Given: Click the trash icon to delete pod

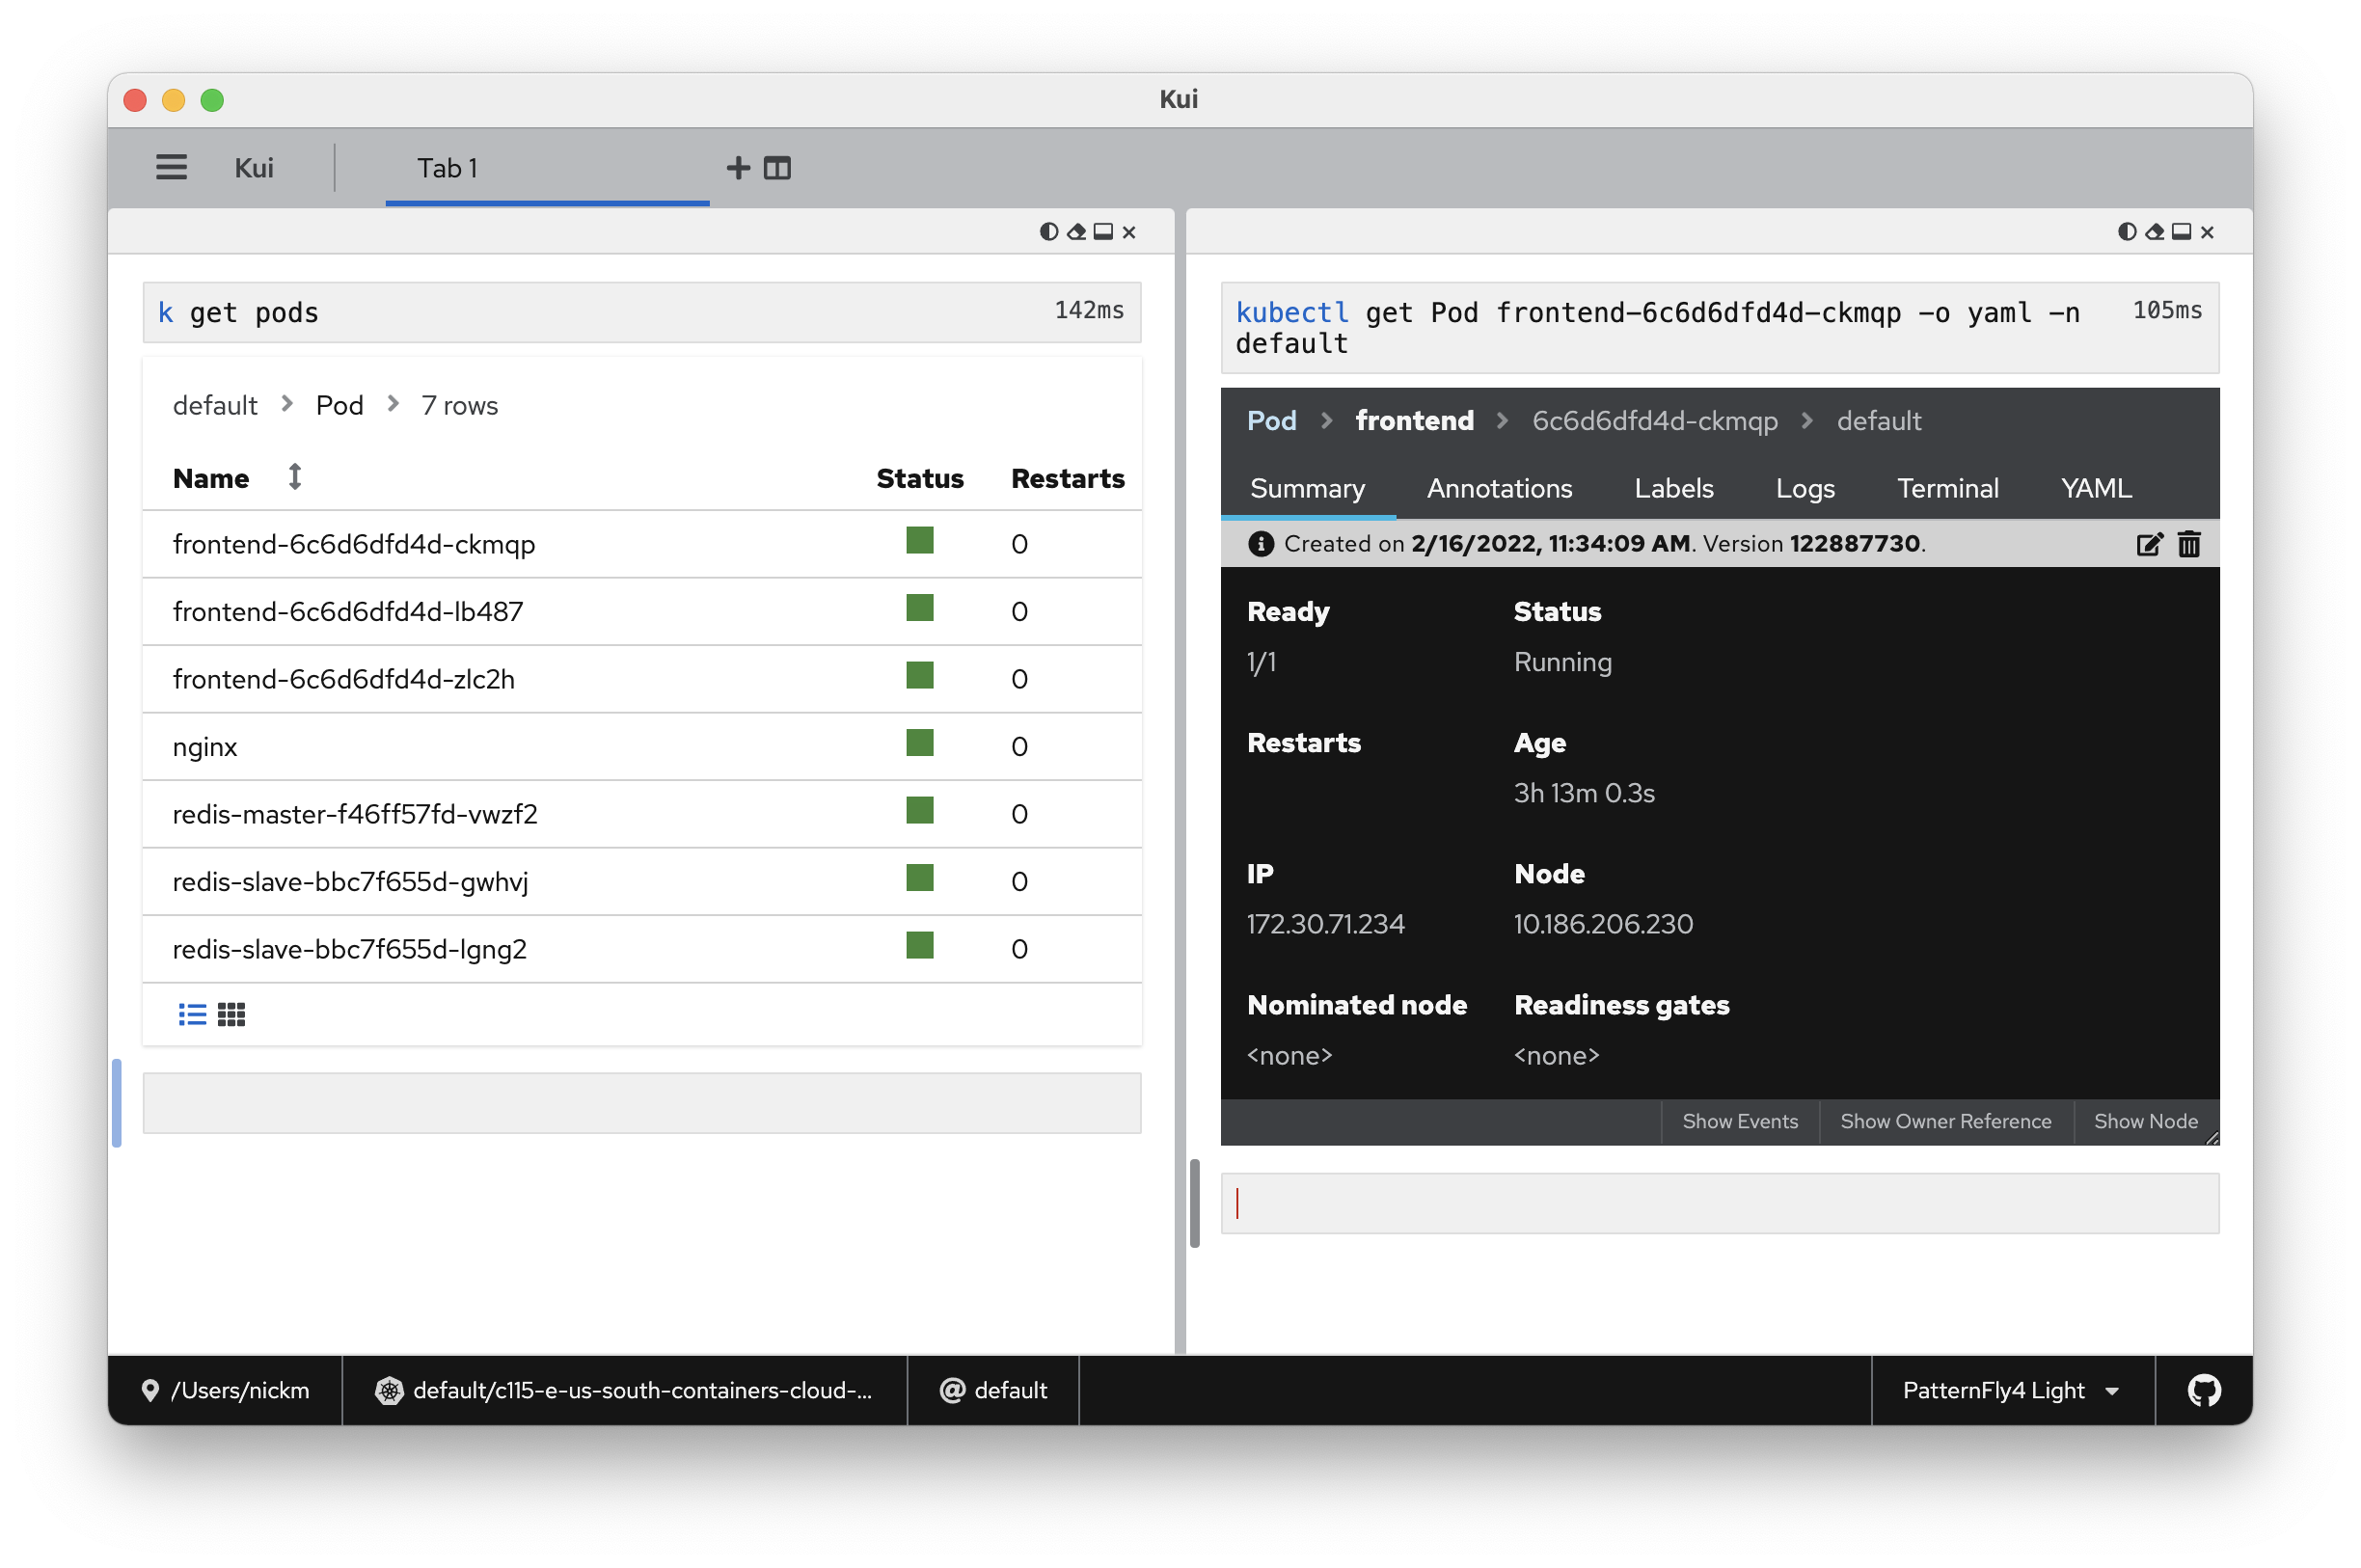Looking at the screenshot, I should point(2189,544).
